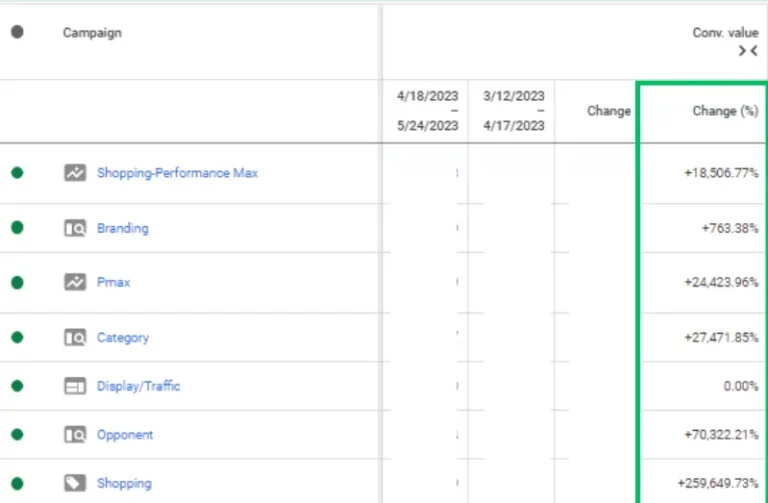Click the Pmax campaign type icon
Image resolution: width=768 pixels, height=503 pixels.
(x=75, y=283)
